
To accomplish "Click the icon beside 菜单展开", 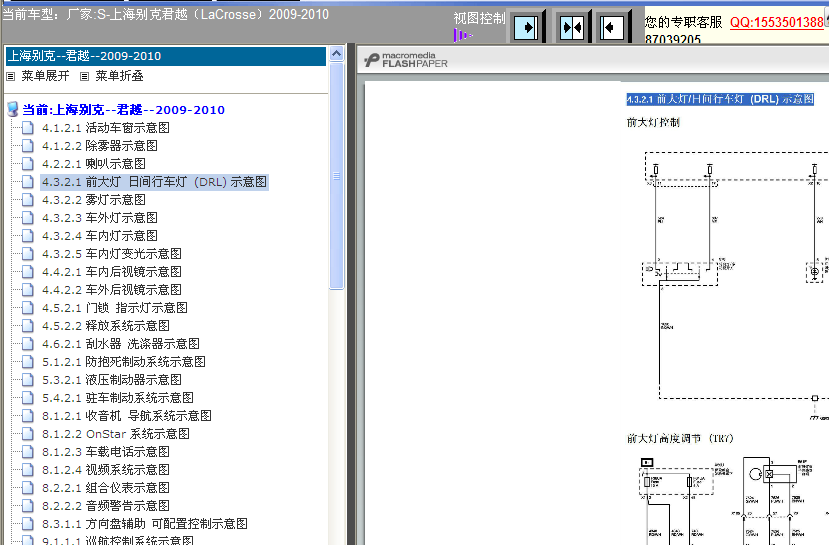I will pos(11,76).
